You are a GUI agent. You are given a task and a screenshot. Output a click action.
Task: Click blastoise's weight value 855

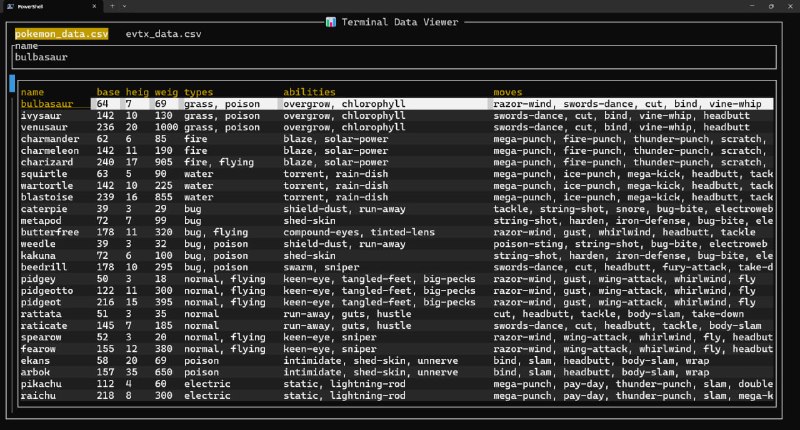(x=163, y=197)
